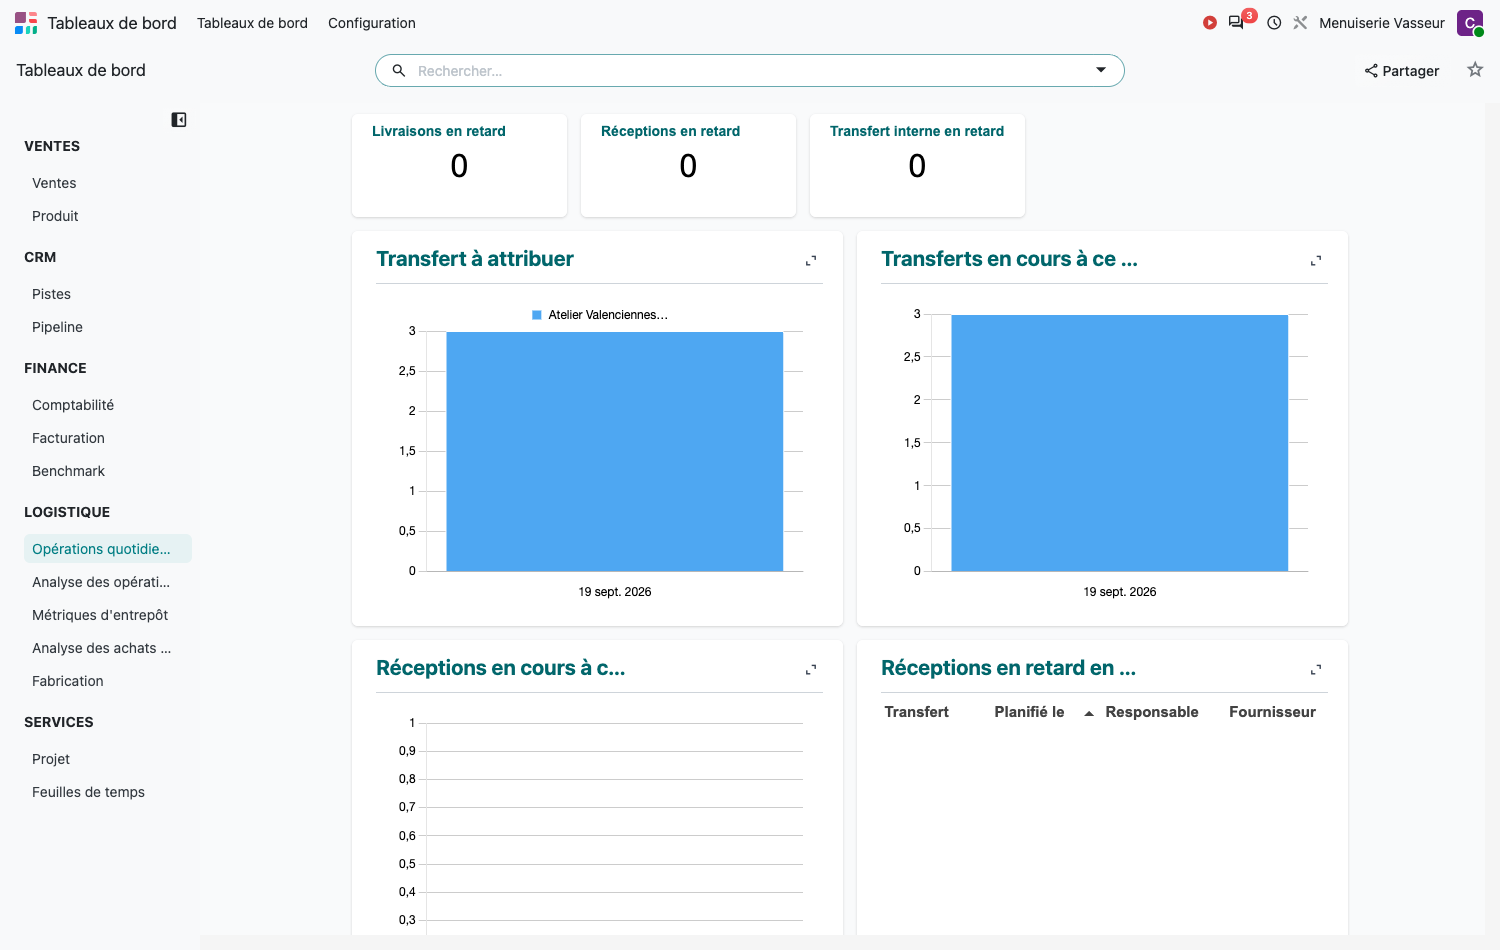Open the Benchmark dashboard

click(x=108, y=471)
